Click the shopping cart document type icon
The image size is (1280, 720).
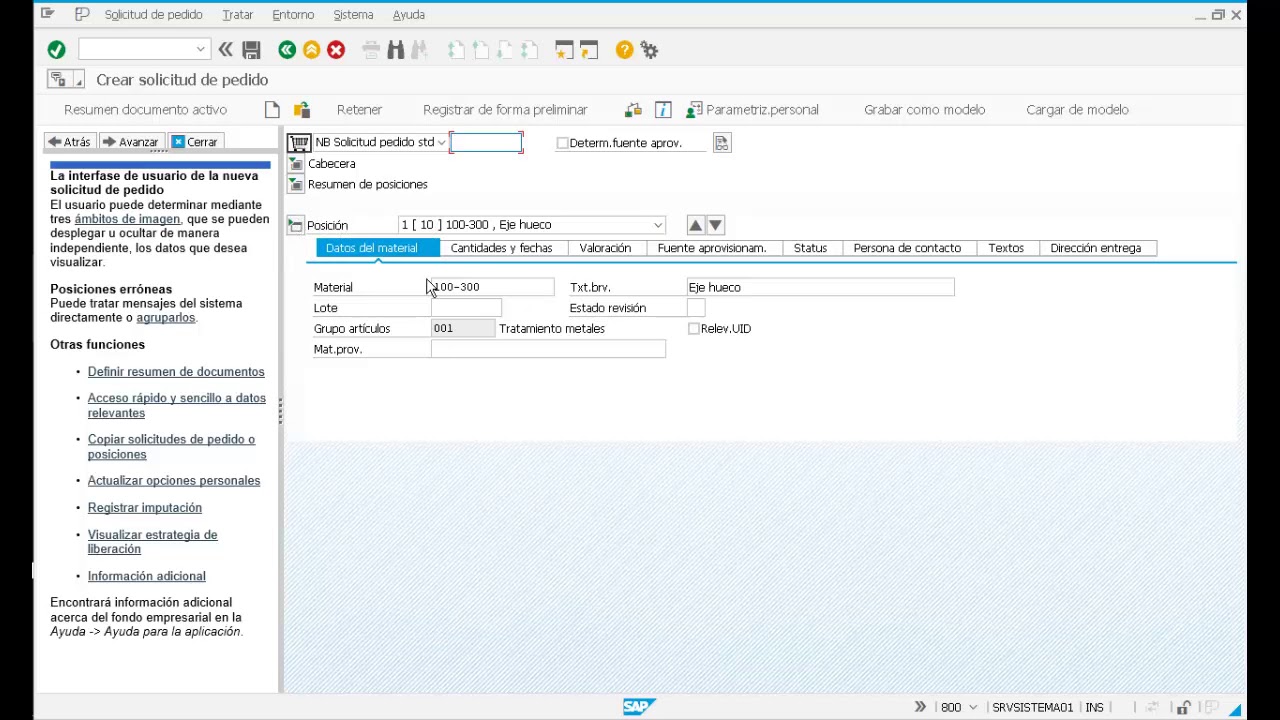(x=299, y=142)
